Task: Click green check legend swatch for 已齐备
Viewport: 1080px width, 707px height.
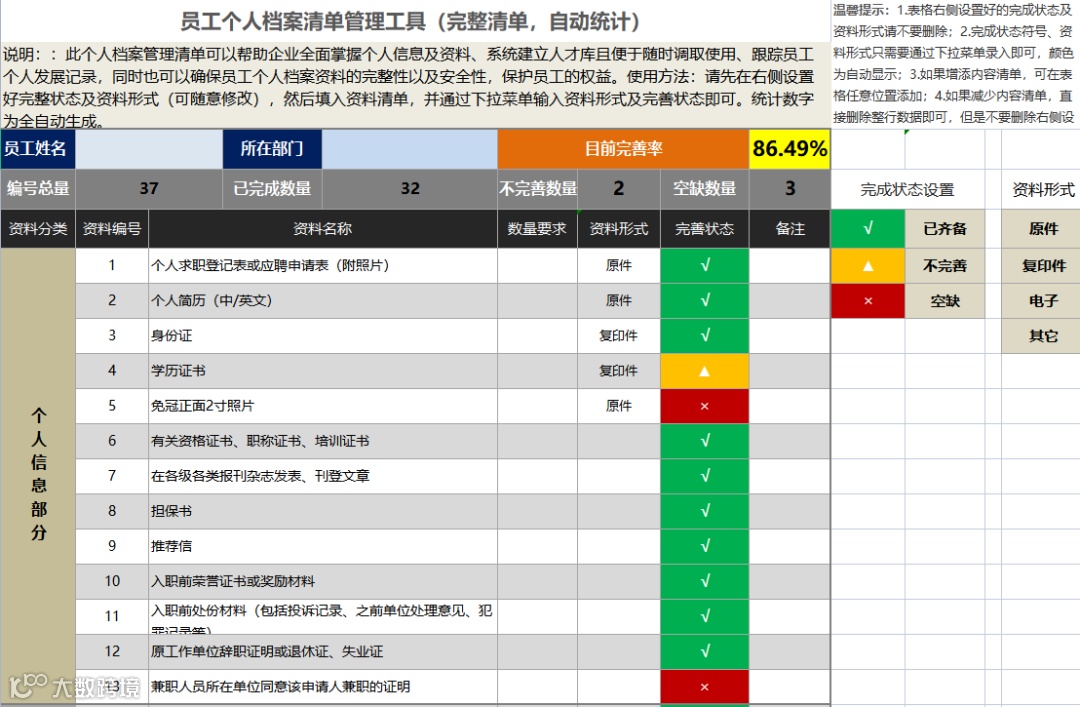Action: coord(868,229)
